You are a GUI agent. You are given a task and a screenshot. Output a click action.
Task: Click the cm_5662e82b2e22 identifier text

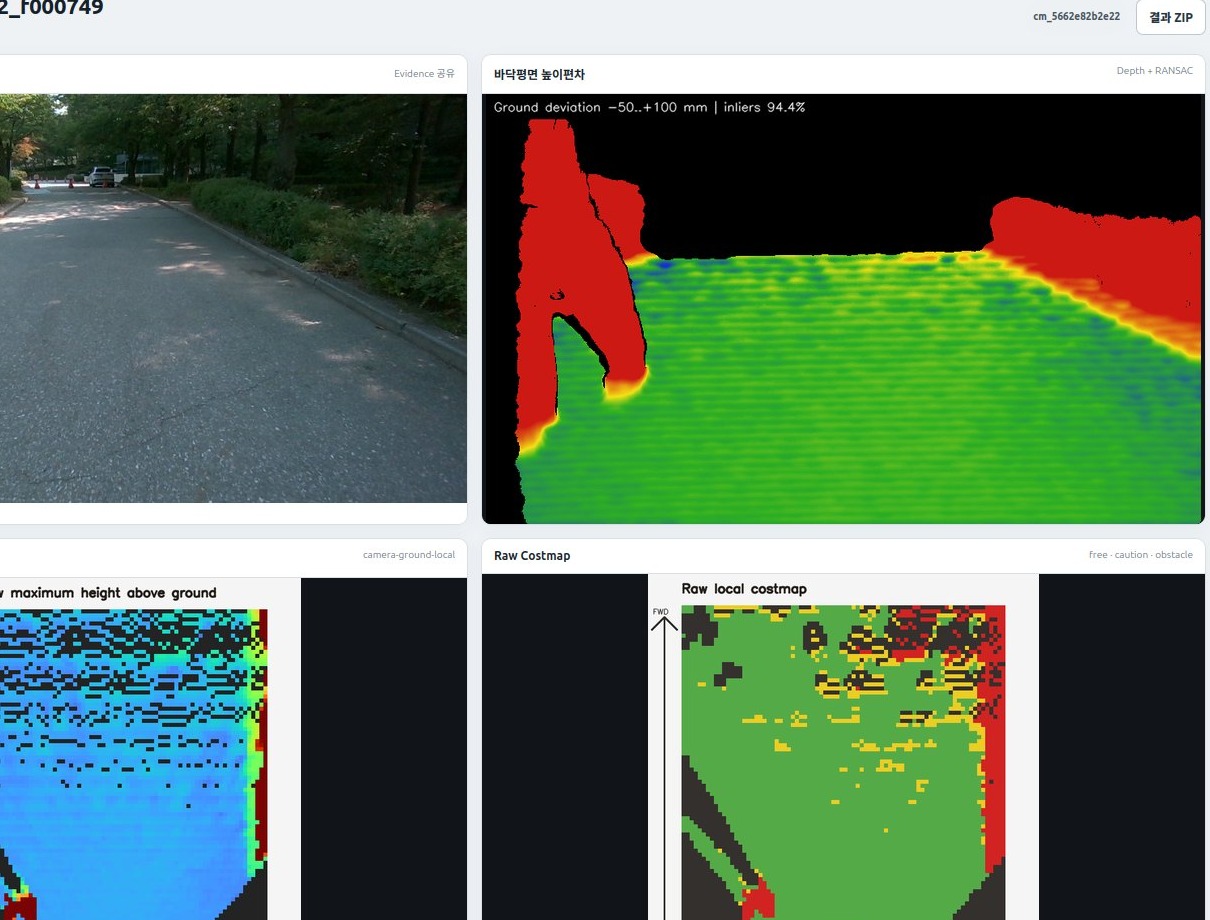click(1076, 17)
